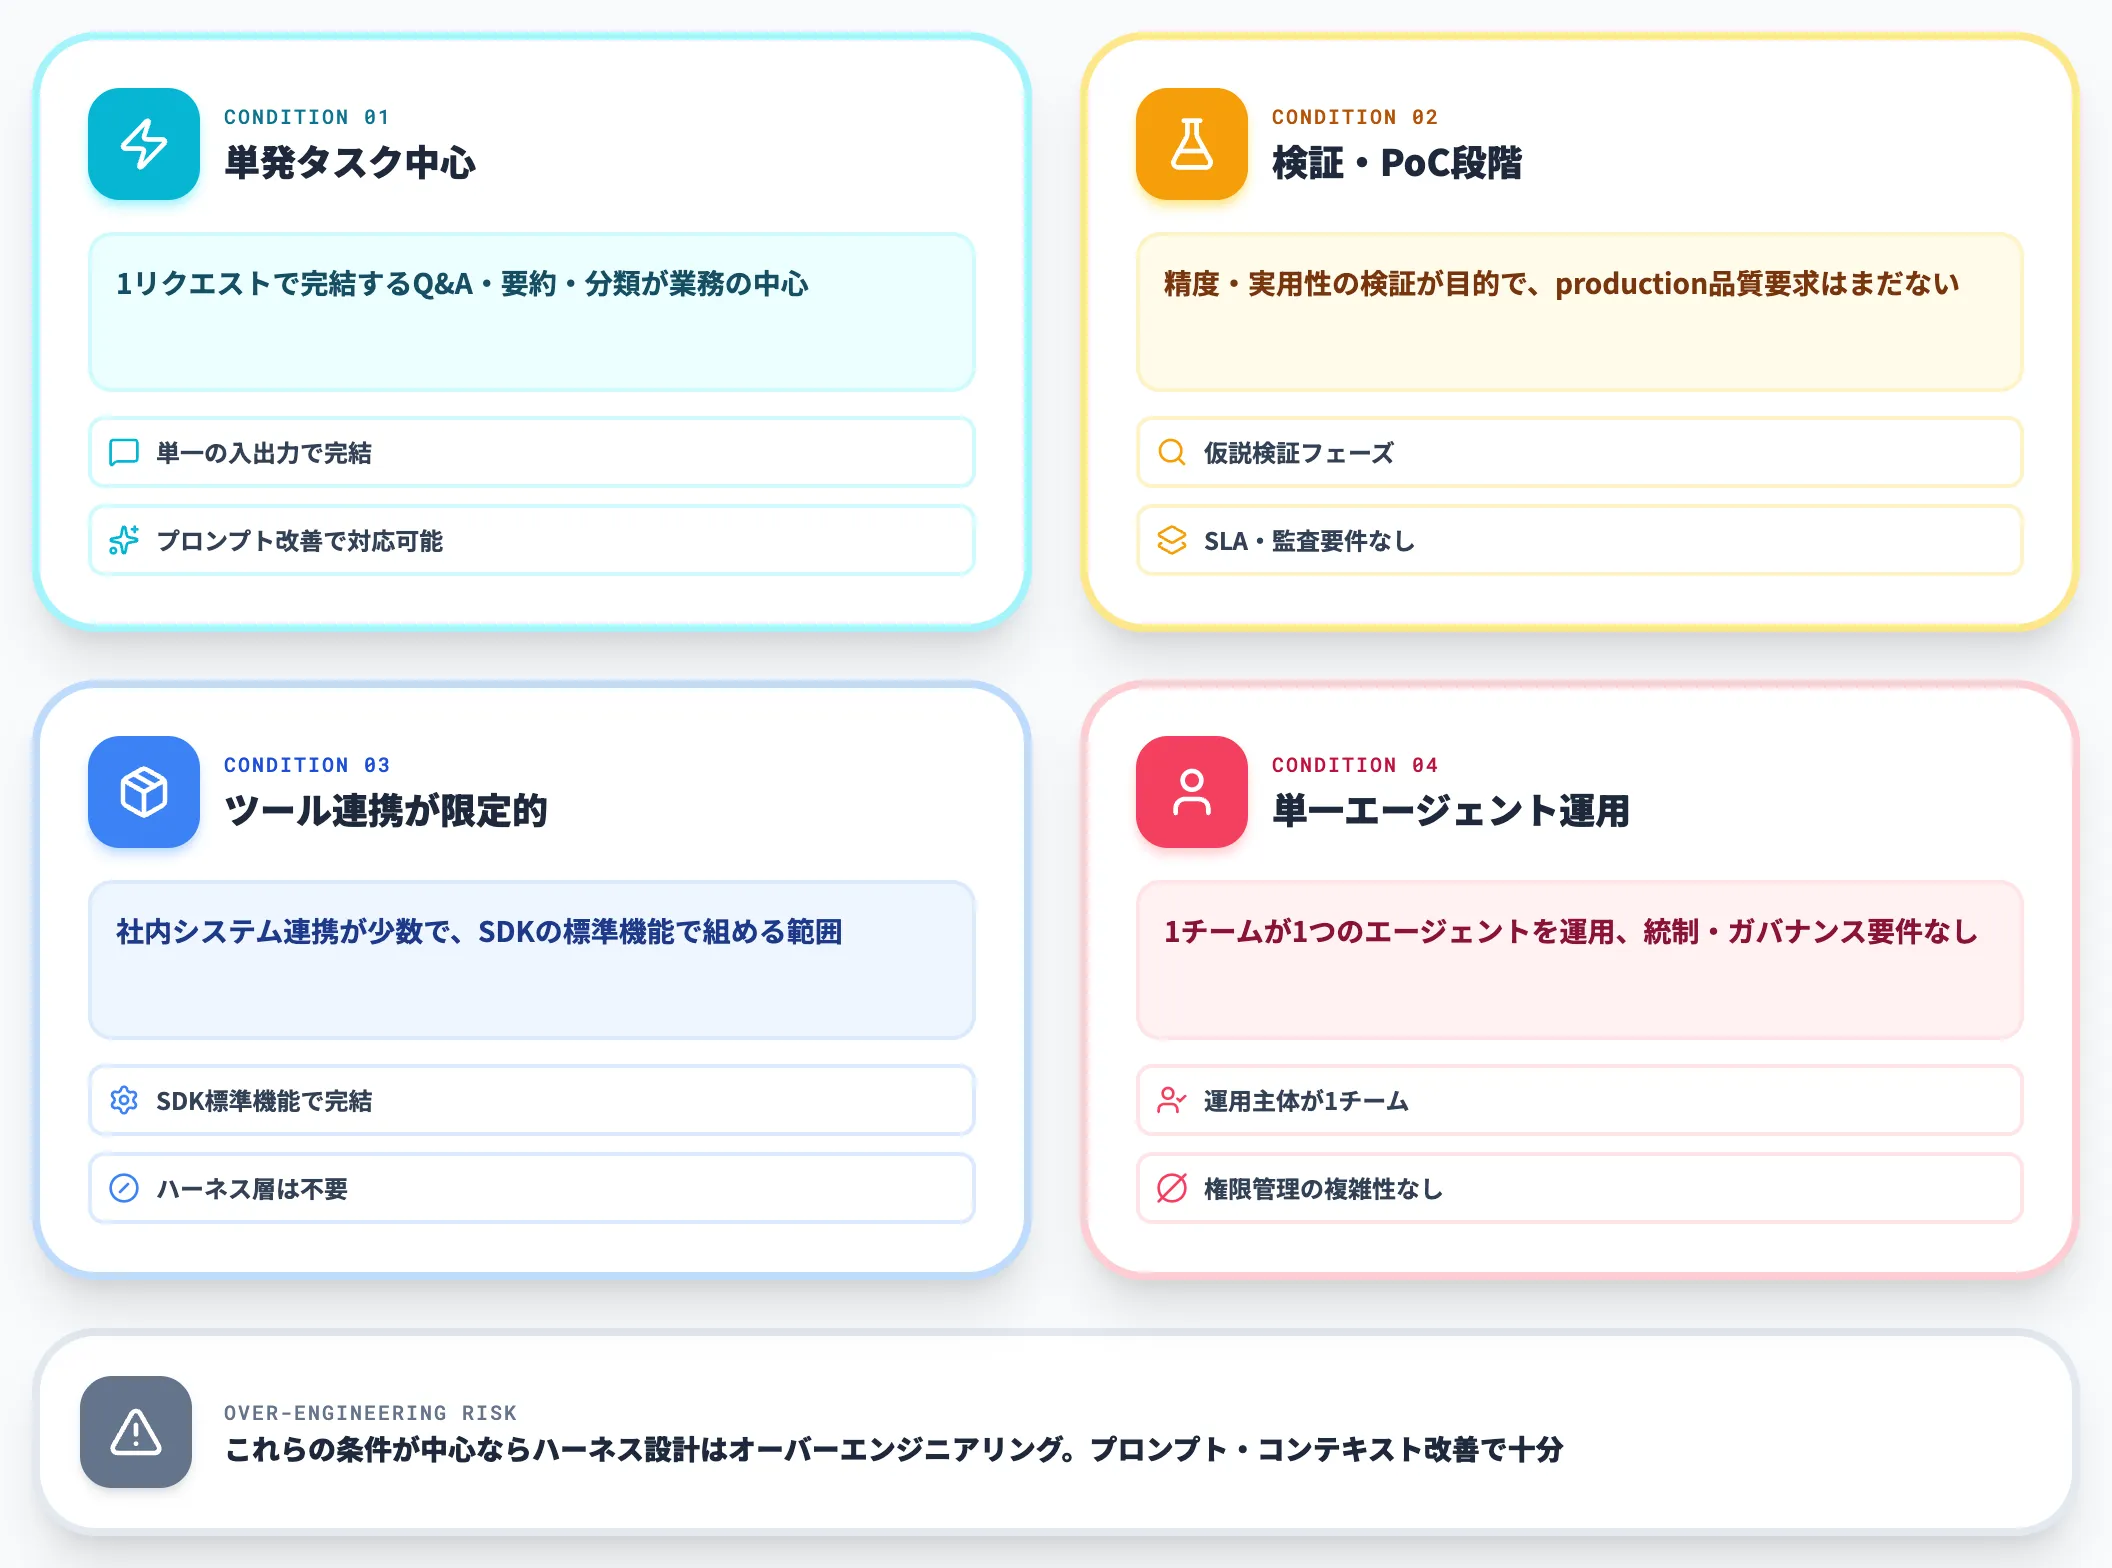Viewport: 2112px width, 1568px height.
Task: Click the description about 社内システム連携が少数
Action: pyautogui.click(x=479, y=932)
